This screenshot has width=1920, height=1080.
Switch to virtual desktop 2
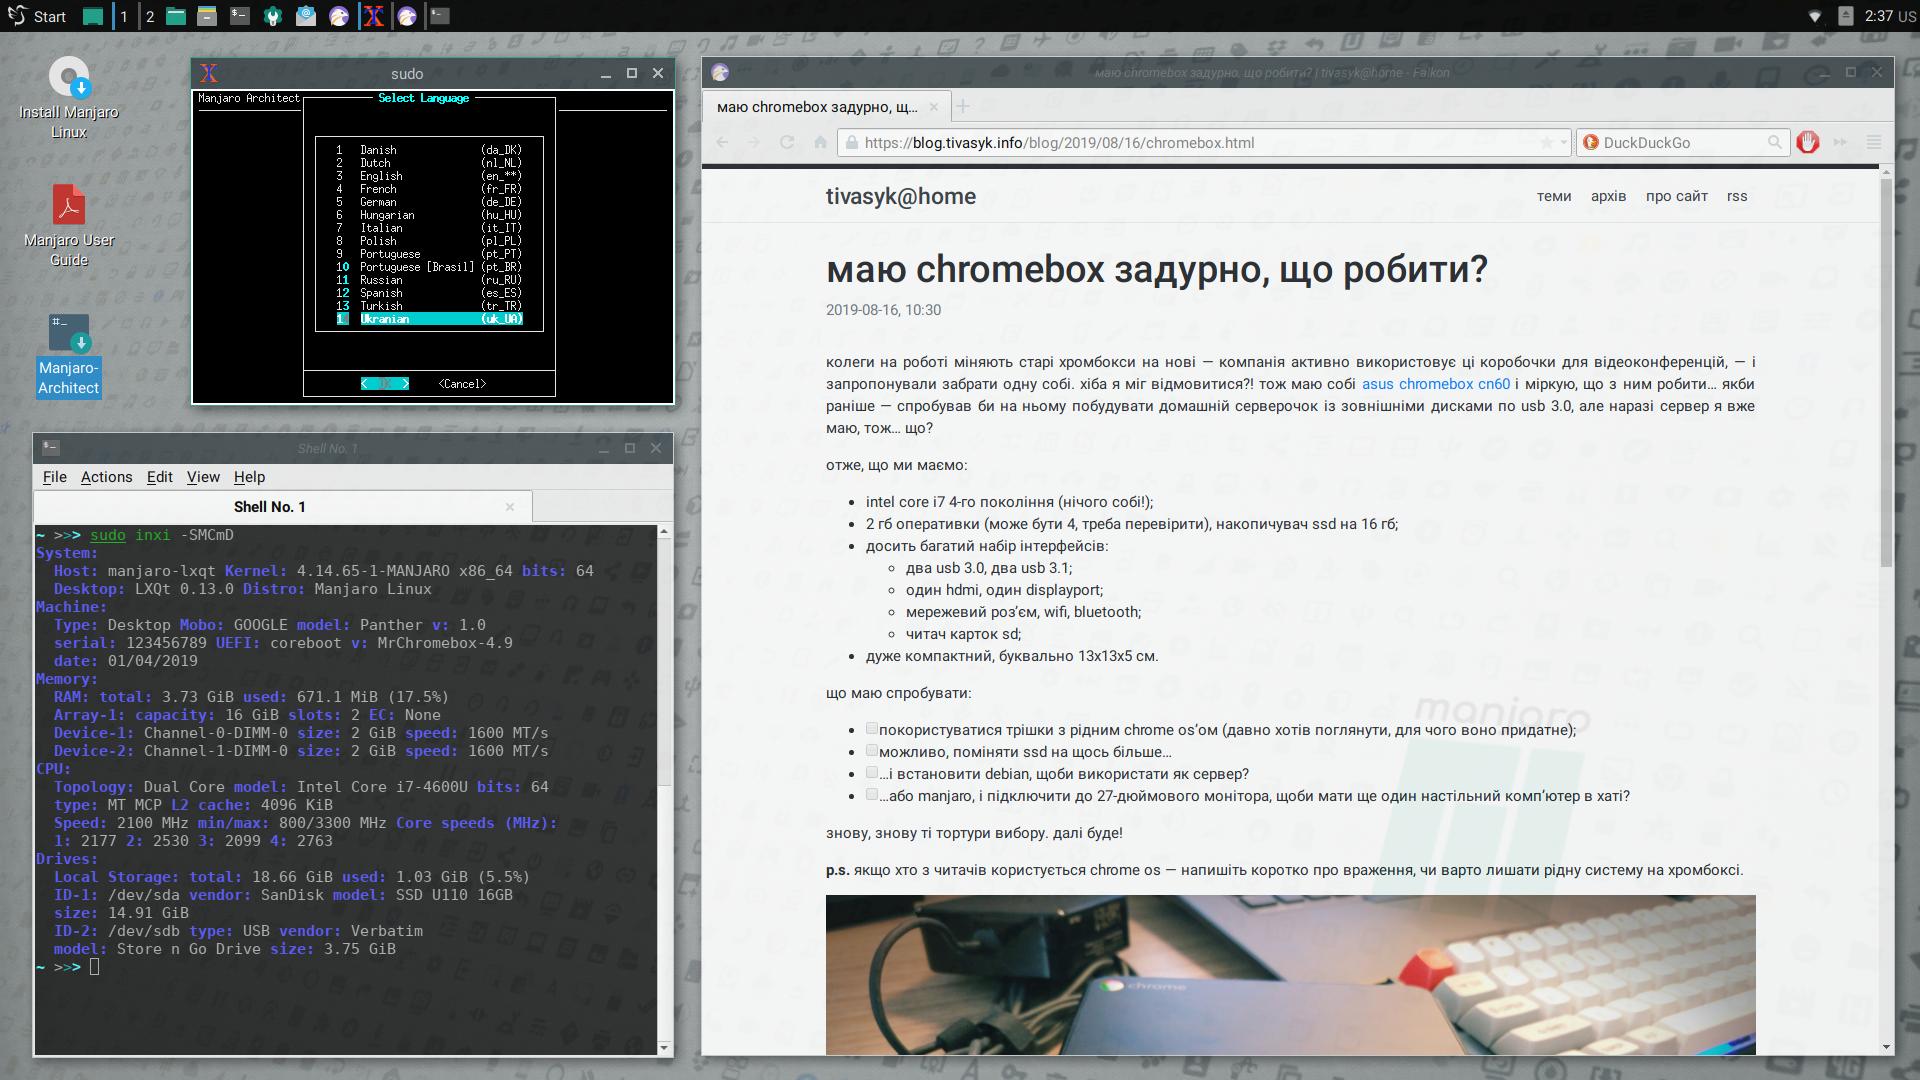(150, 16)
